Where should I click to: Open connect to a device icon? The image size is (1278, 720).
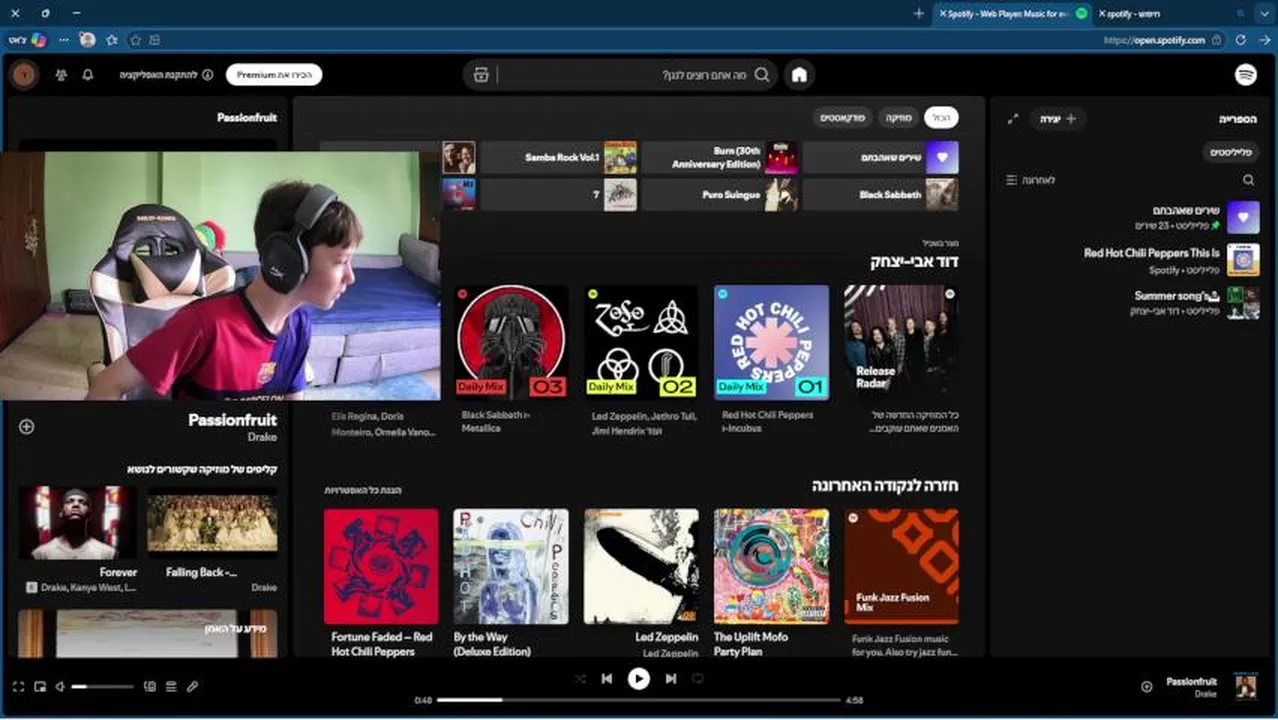(150, 687)
